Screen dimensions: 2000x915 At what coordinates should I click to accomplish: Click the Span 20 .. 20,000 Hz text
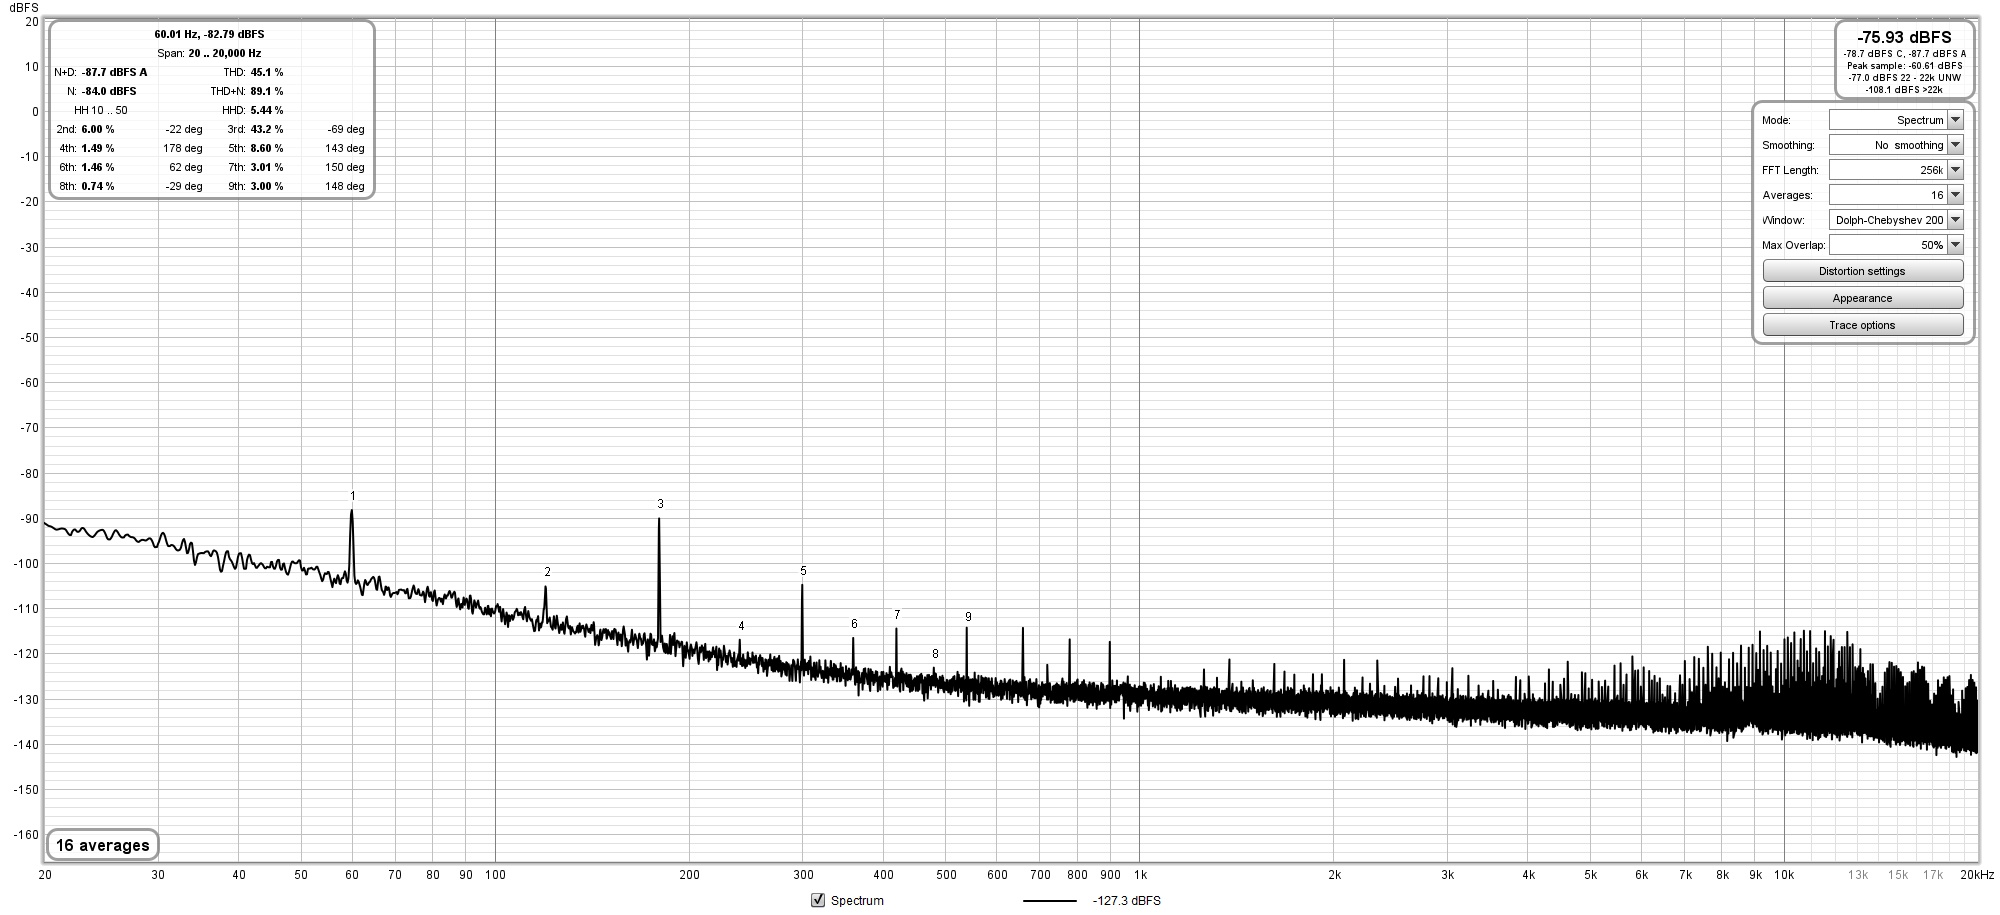coord(209,53)
